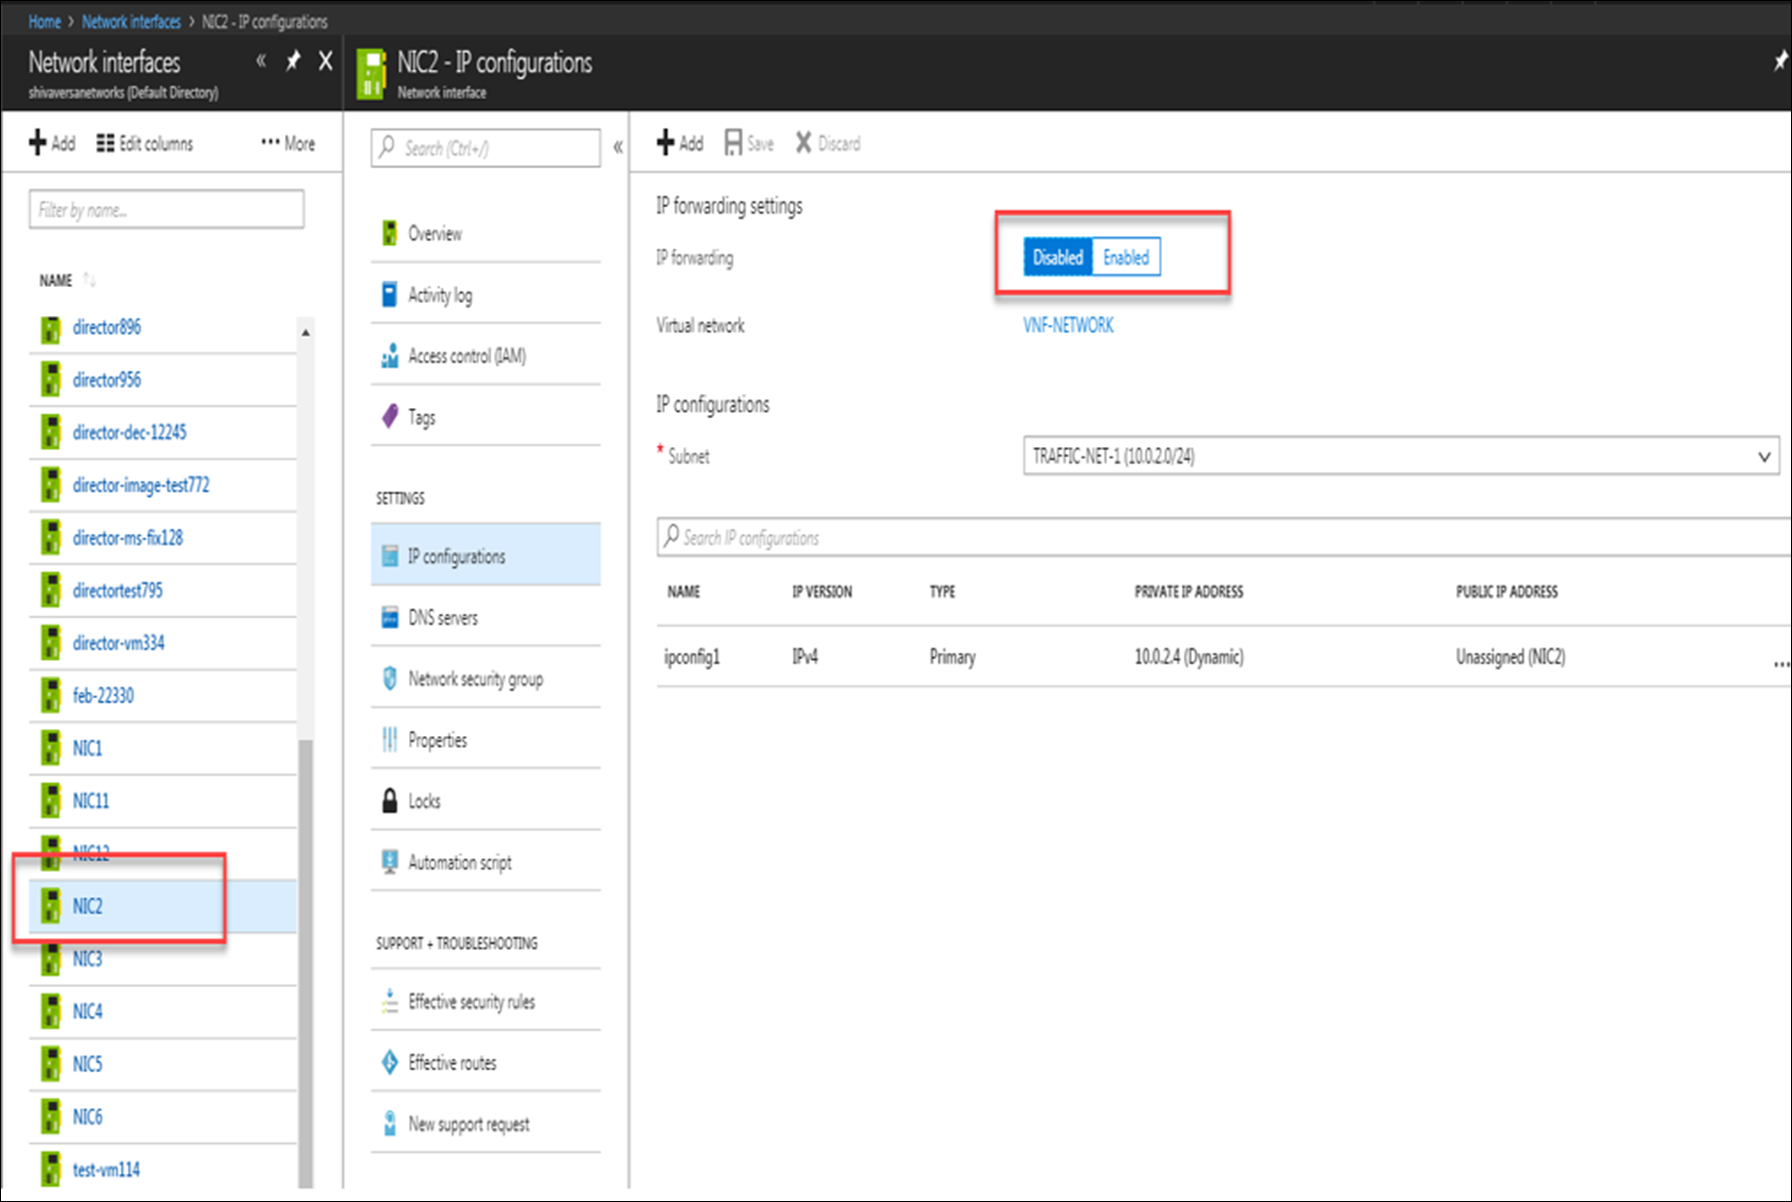
Task: Open the Overview menu item
Action: tap(486, 233)
